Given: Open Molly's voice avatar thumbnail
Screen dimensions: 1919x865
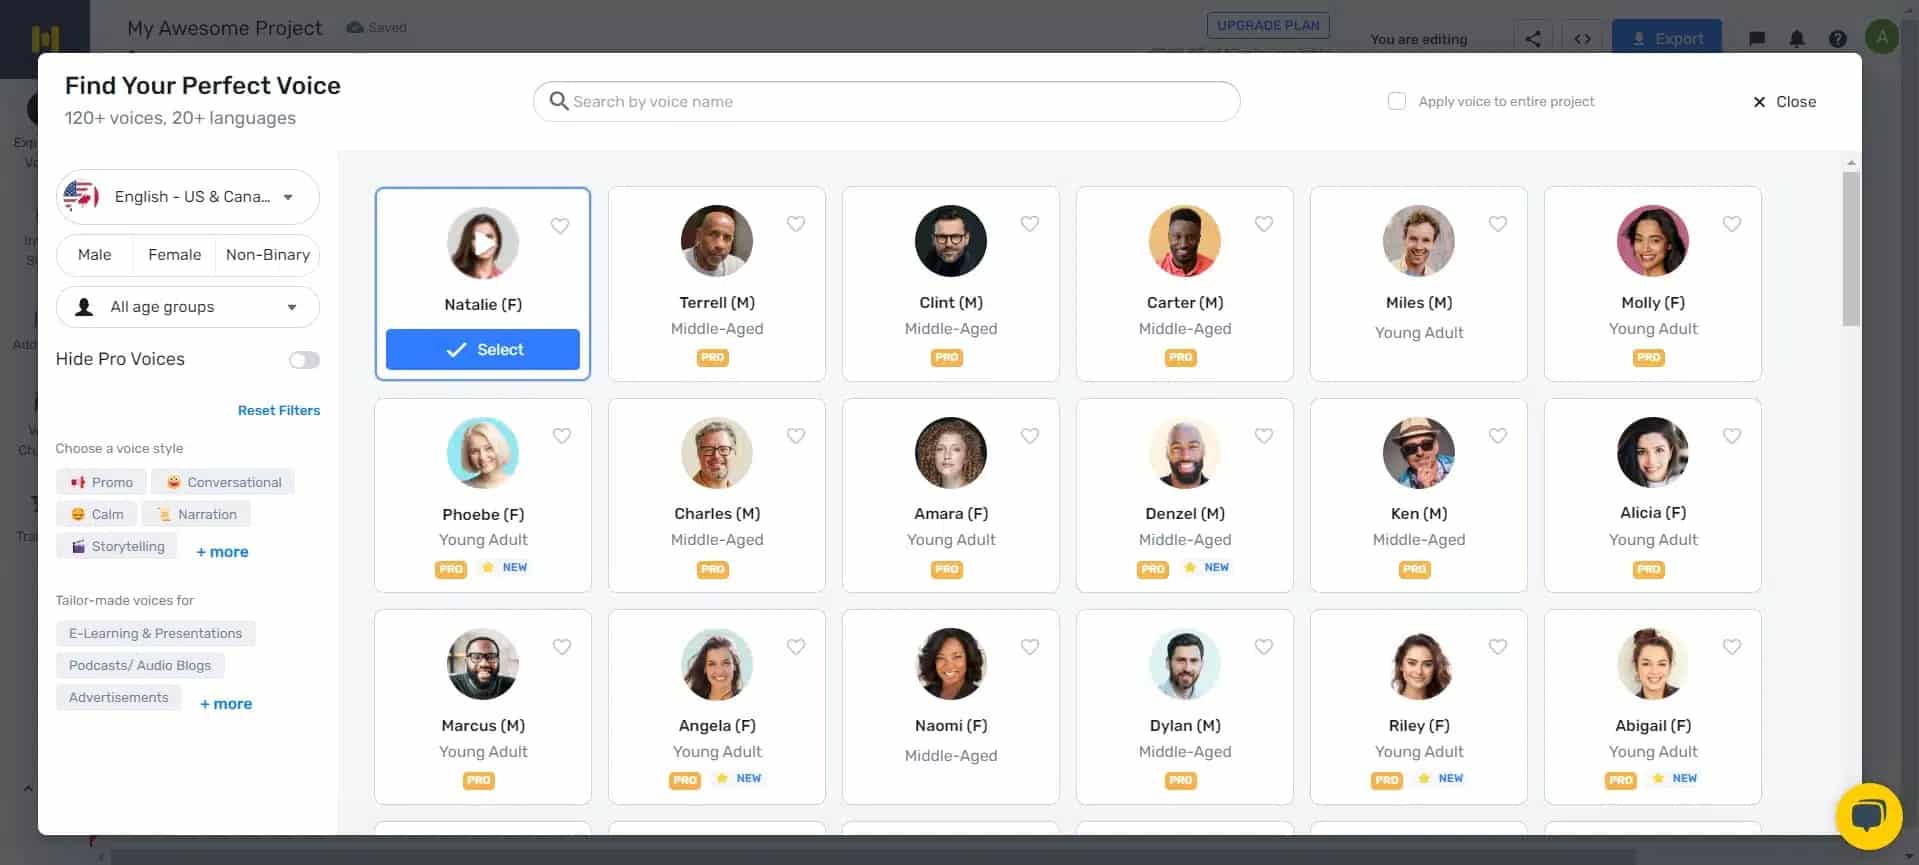Looking at the screenshot, I should [x=1653, y=241].
